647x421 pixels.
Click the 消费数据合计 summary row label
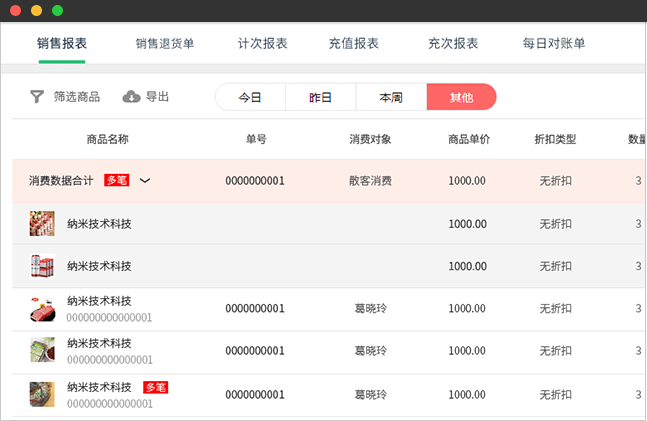61,180
